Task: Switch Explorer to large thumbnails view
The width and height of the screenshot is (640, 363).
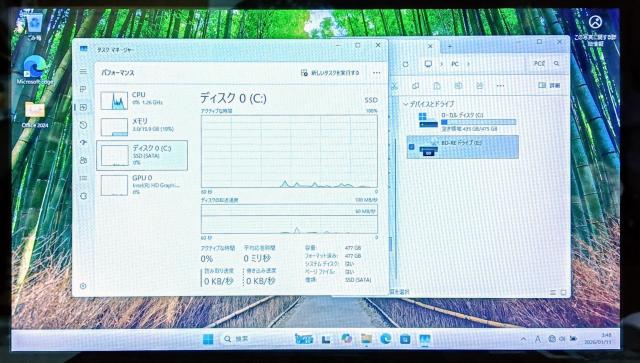Action: (x=564, y=292)
